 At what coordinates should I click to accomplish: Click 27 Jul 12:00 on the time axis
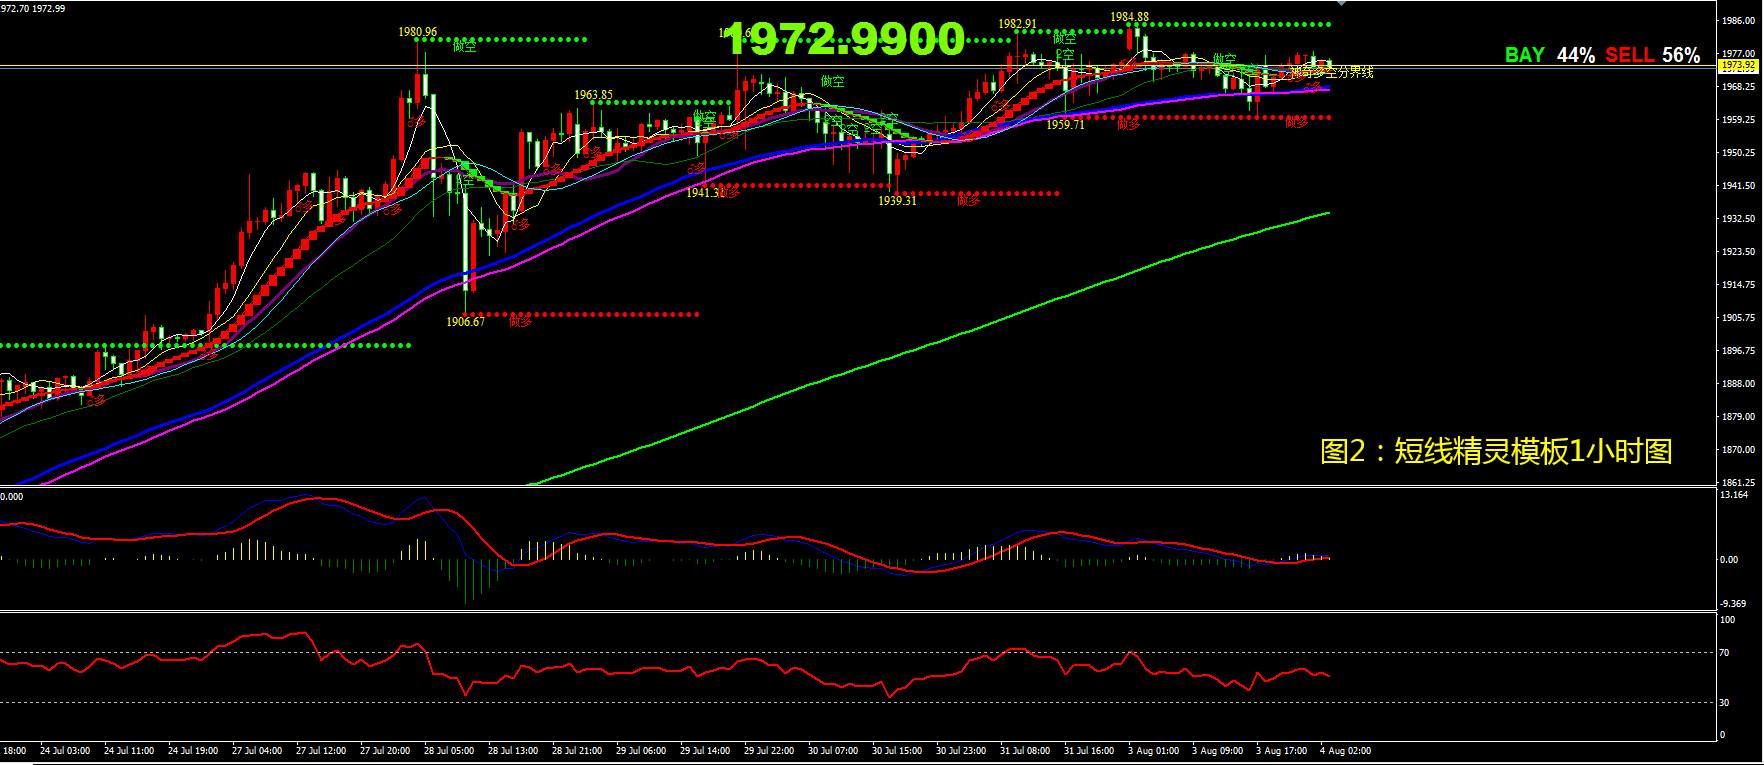pyautogui.click(x=321, y=750)
